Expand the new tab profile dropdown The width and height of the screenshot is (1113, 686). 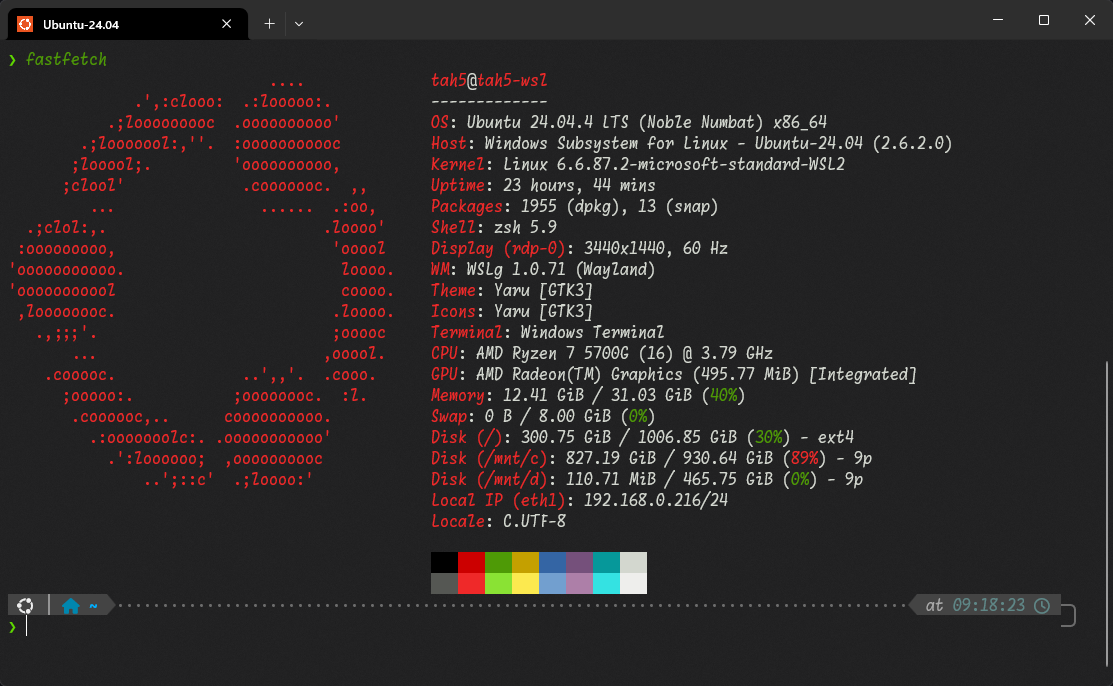click(299, 24)
